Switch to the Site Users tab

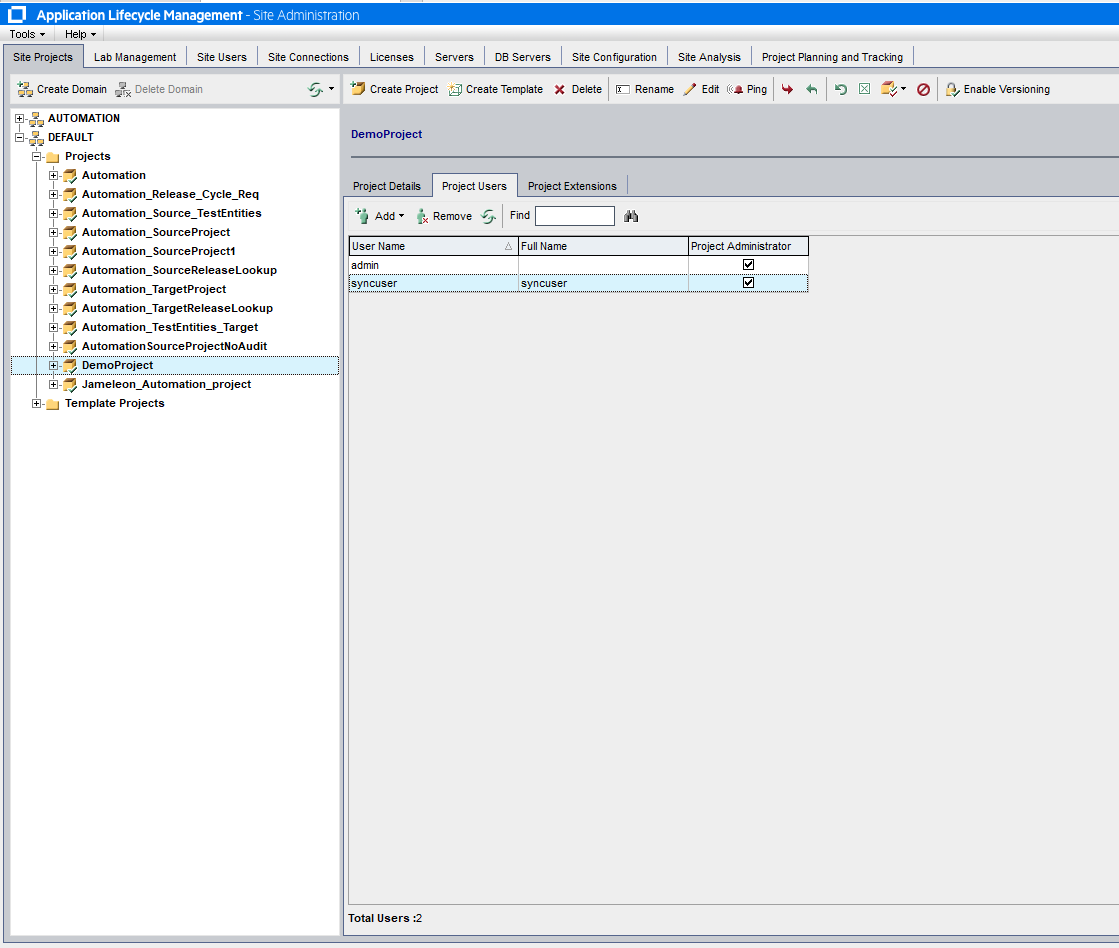point(221,57)
